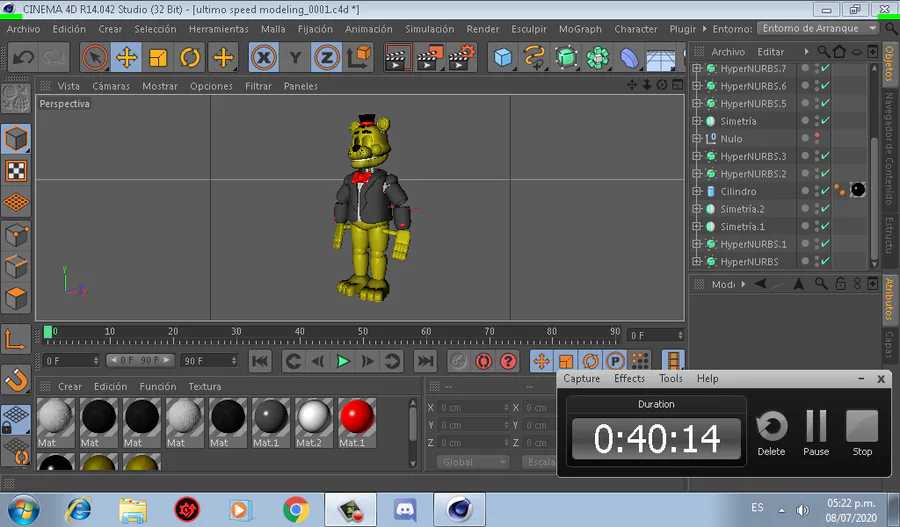The width and height of the screenshot is (900, 527).
Task: Expand the Cilindro object node
Action: click(x=696, y=191)
